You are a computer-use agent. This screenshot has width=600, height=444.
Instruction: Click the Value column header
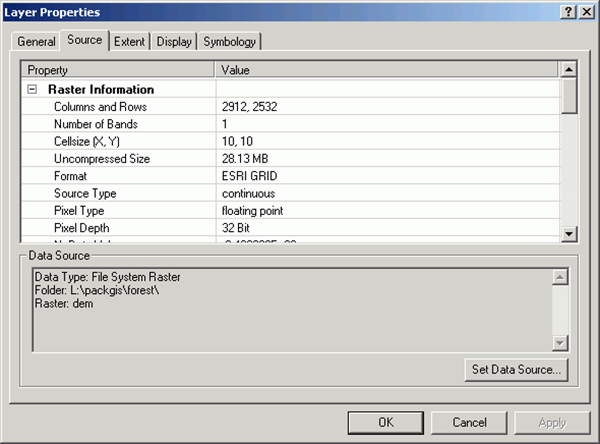pos(388,71)
